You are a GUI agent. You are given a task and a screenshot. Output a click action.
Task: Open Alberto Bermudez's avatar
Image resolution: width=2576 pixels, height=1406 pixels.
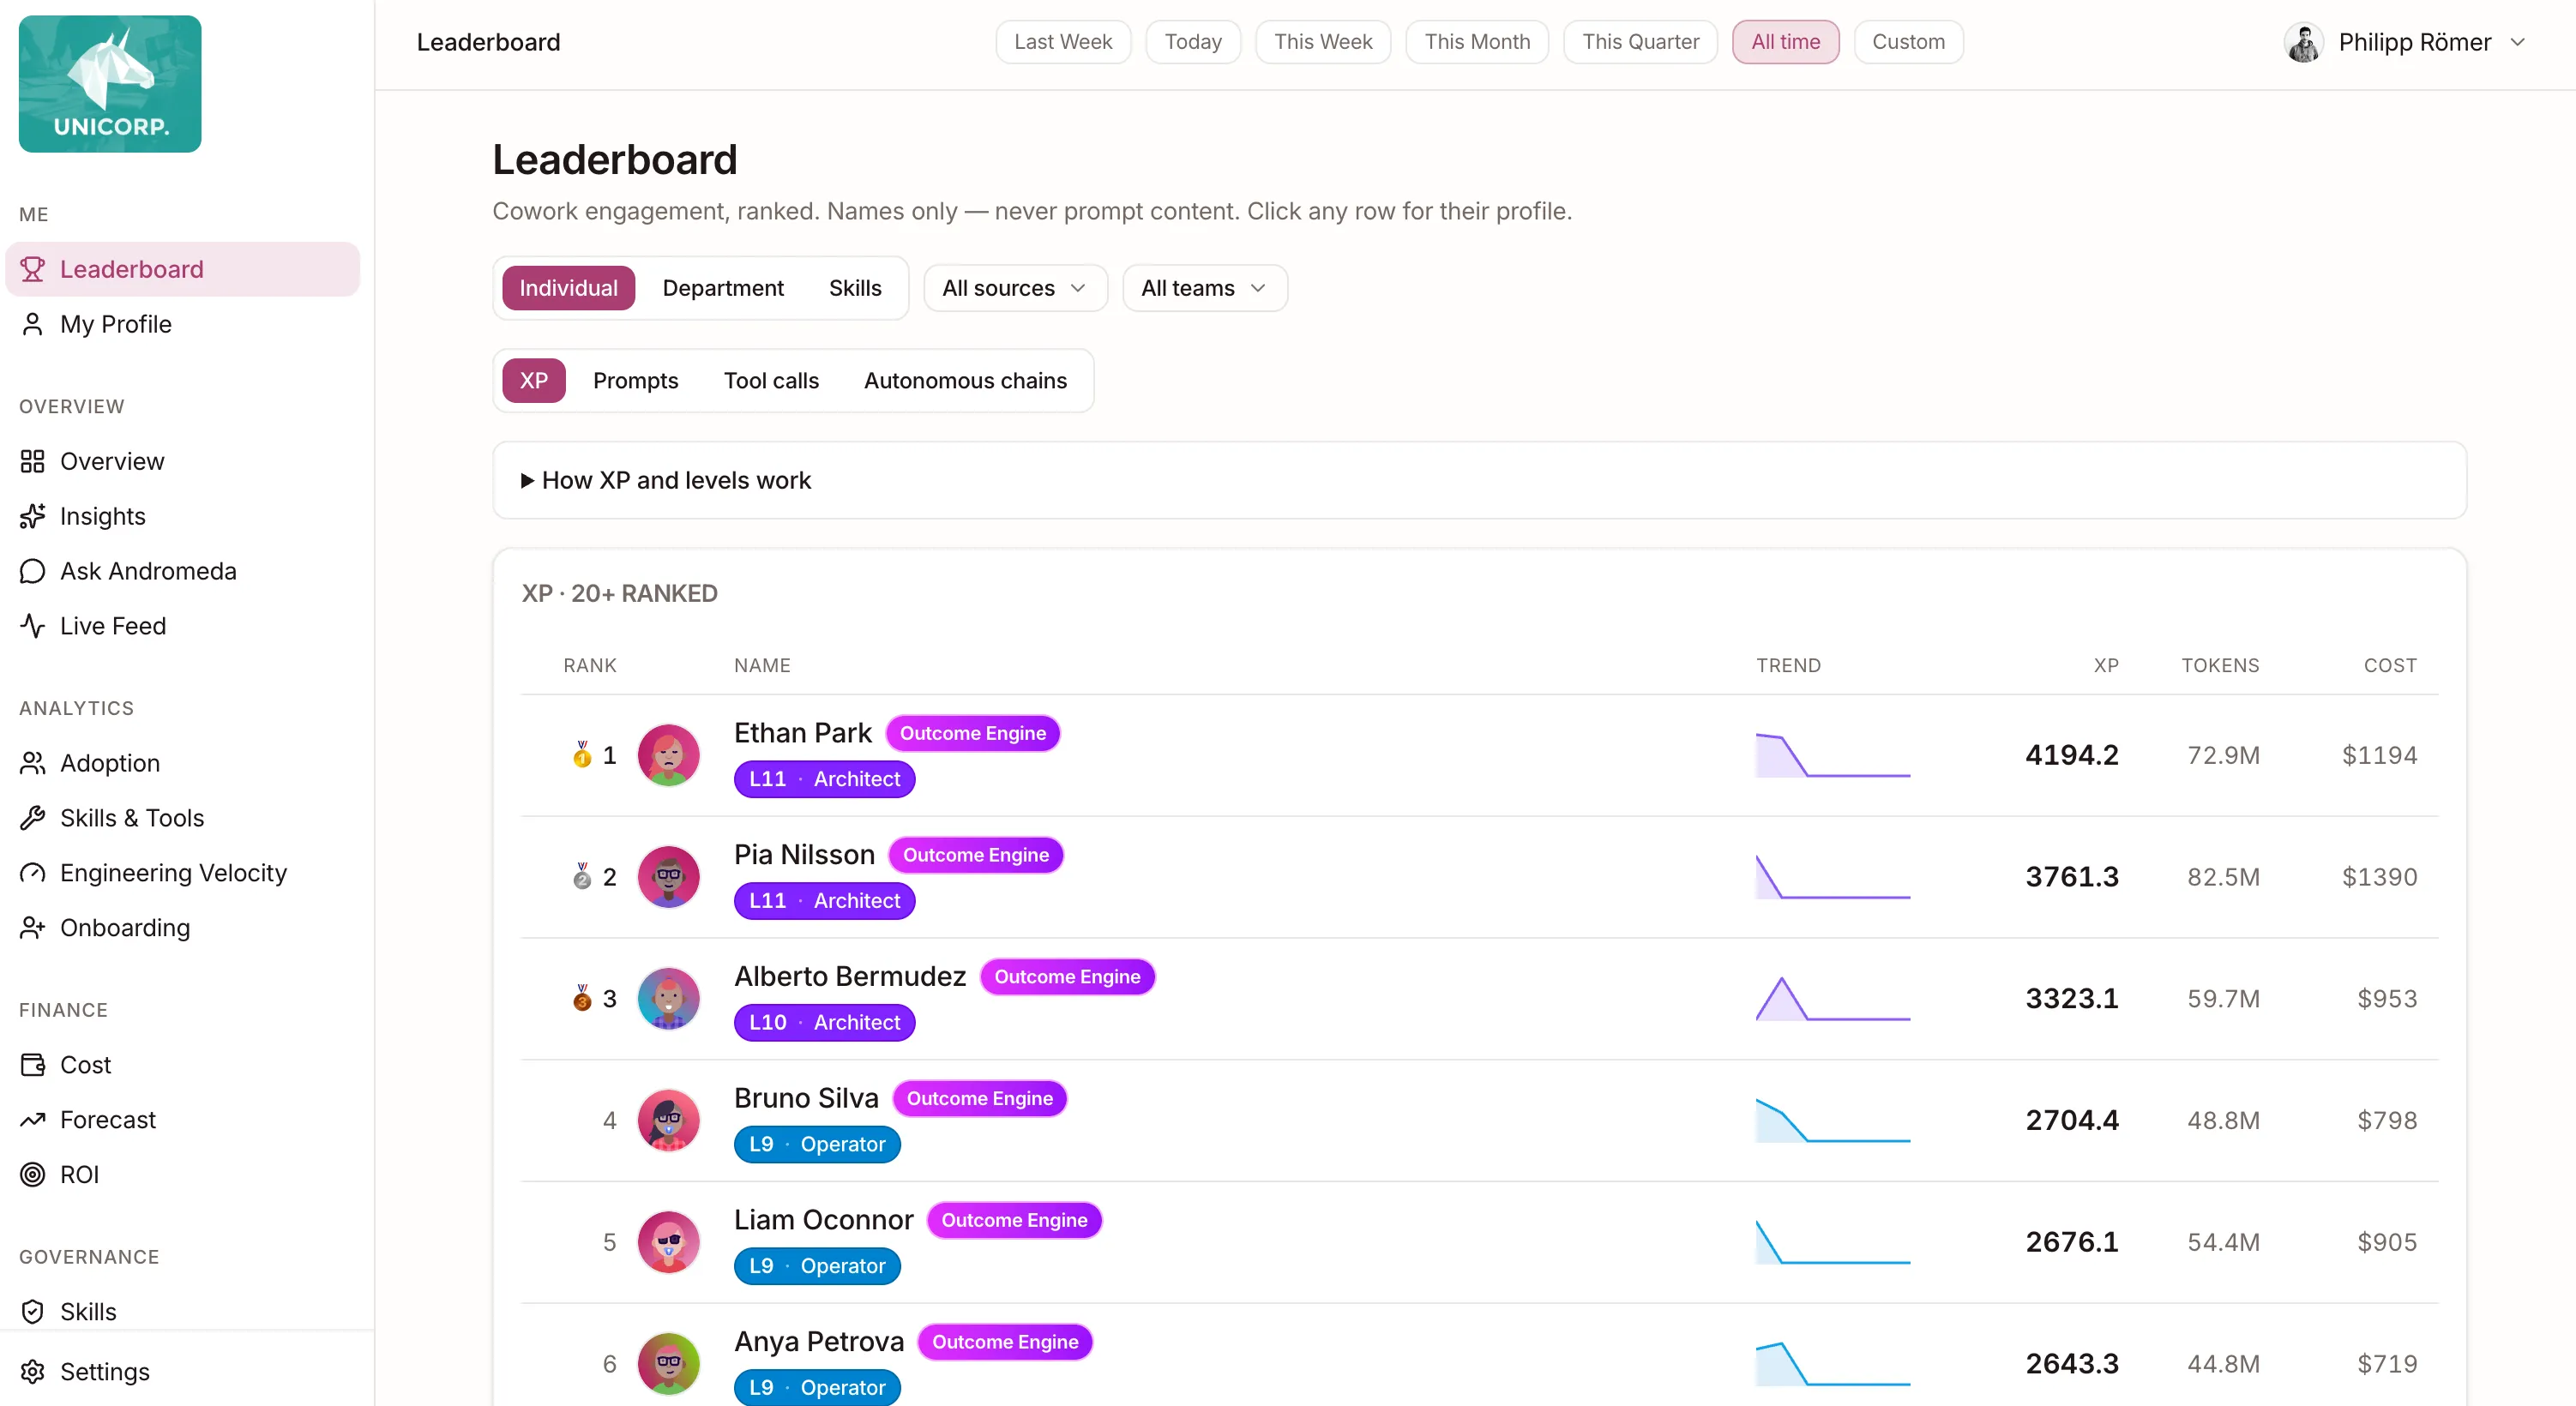668,998
